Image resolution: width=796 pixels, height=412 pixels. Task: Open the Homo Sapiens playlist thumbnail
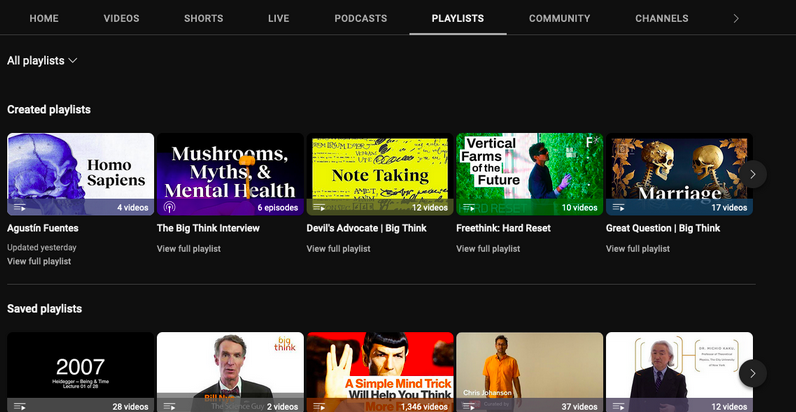click(81, 174)
